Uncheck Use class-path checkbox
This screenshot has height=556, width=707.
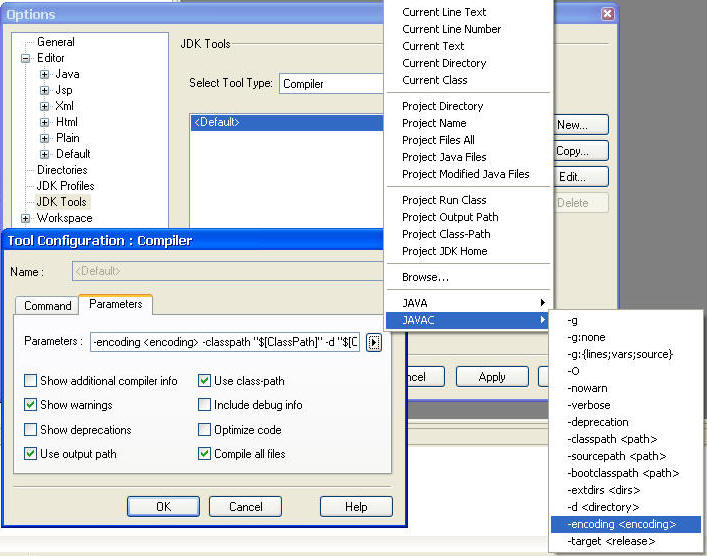204,381
